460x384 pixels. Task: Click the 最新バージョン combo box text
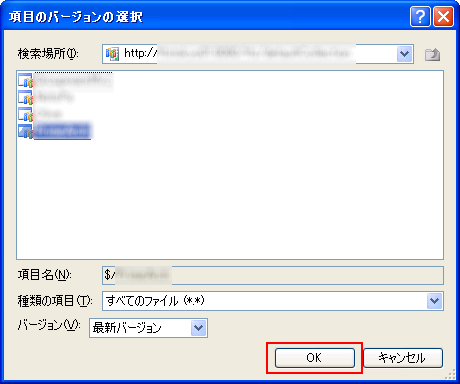127,328
